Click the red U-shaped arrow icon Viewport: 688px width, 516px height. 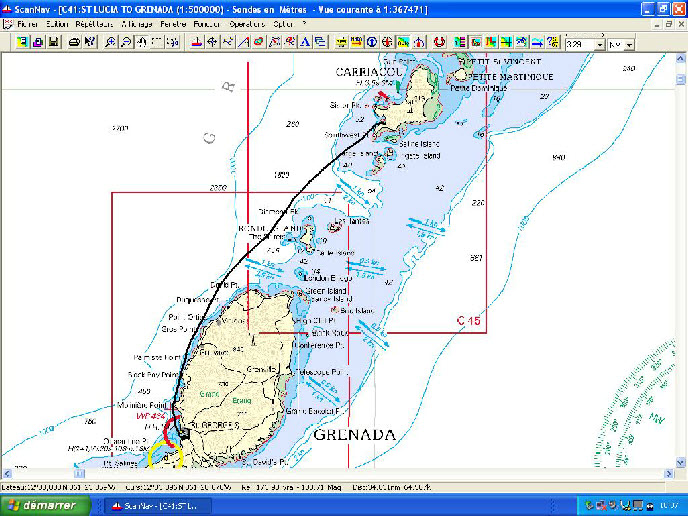(439, 42)
